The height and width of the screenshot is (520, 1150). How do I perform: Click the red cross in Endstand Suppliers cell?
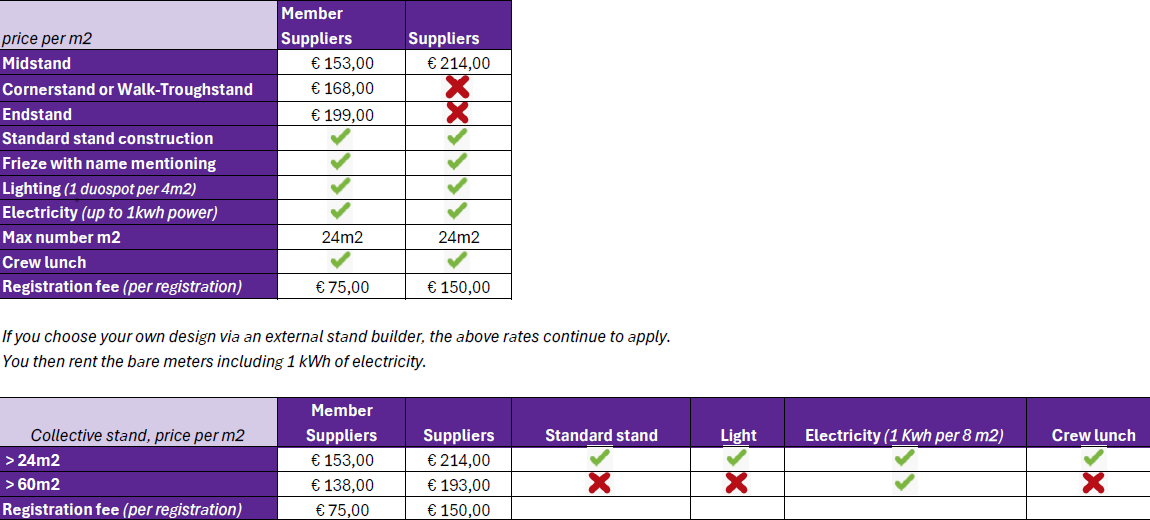[458, 113]
